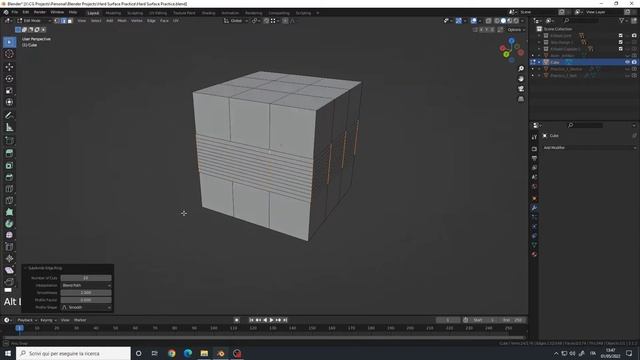Enable edge select mode
The width and height of the screenshot is (640, 360).
pyautogui.click(x=64, y=20)
